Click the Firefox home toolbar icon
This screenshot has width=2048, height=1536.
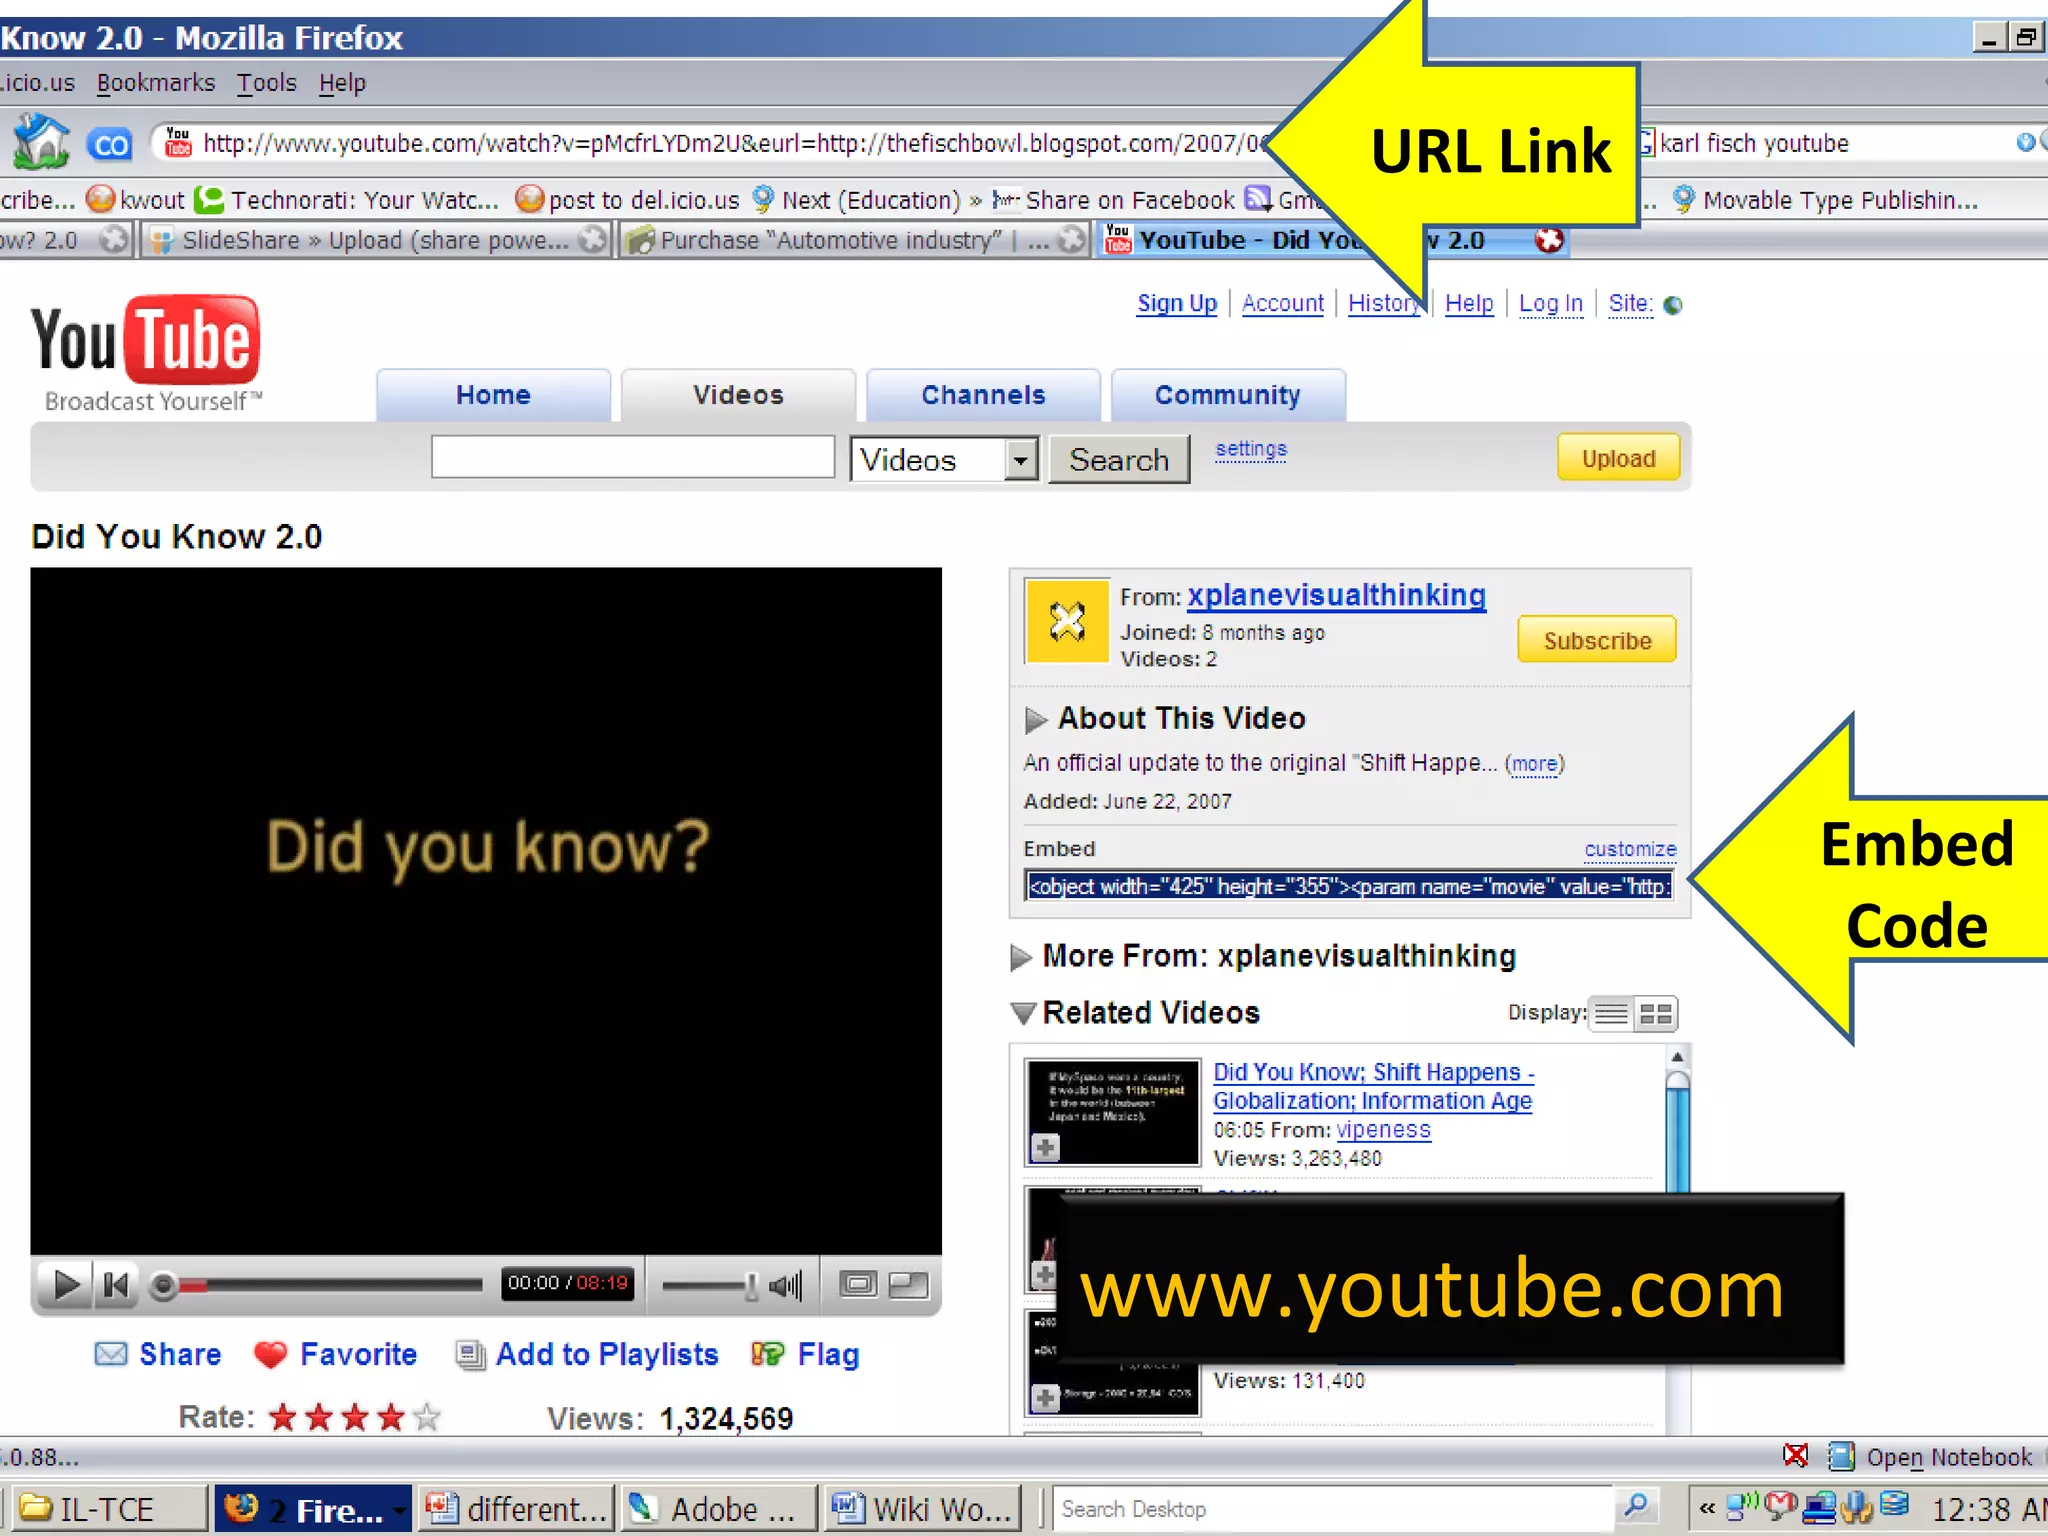pyautogui.click(x=41, y=141)
